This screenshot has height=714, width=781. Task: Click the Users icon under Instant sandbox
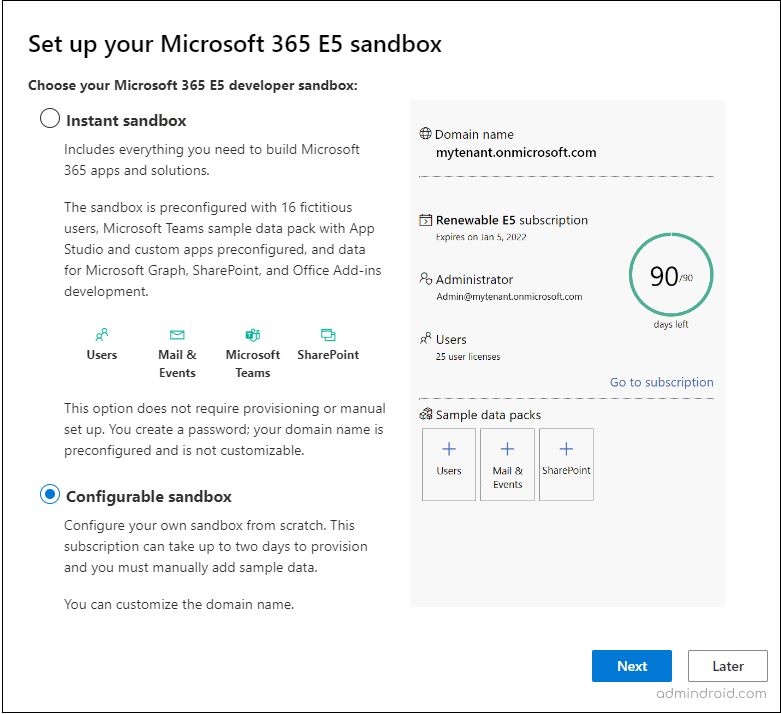(x=102, y=334)
